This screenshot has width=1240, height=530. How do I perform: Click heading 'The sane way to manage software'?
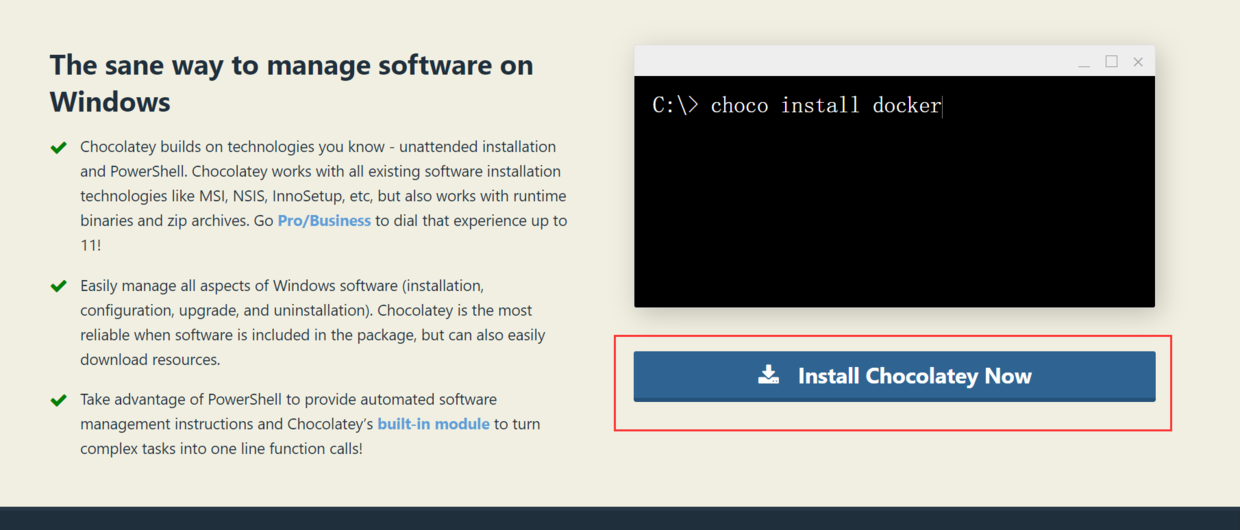(x=292, y=83)
